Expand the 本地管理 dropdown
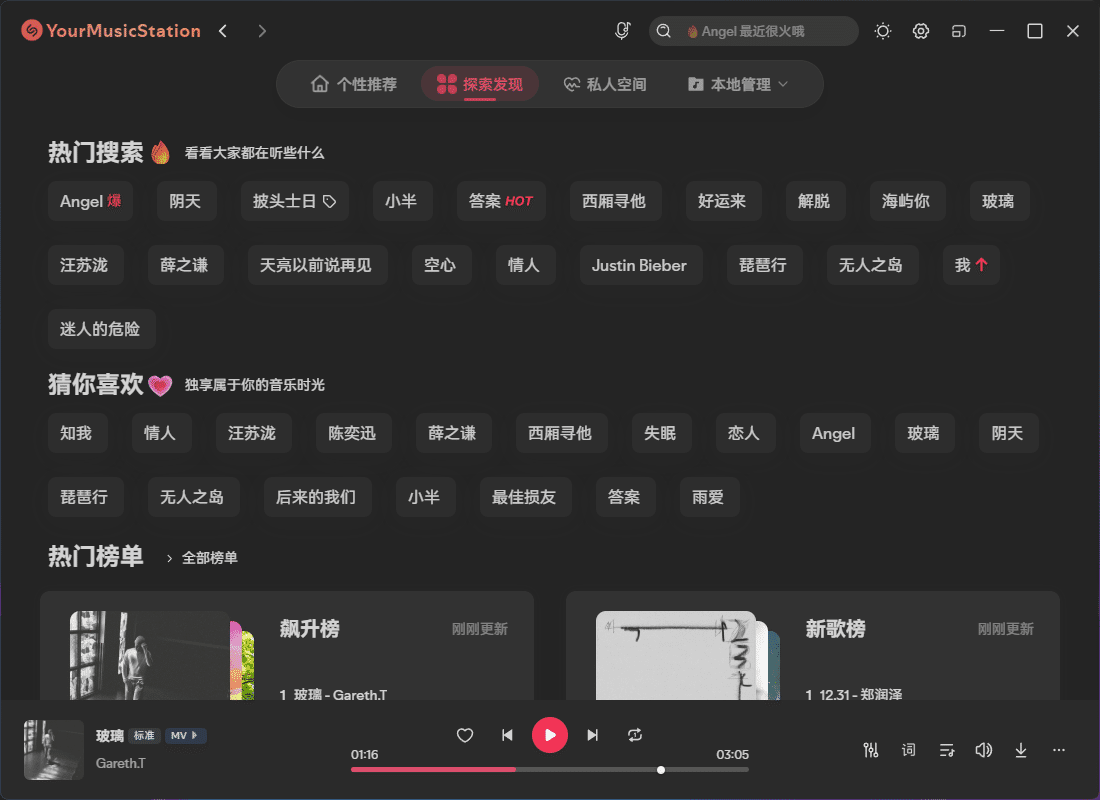The width and height of the screenshot is (1100, 800). (738, 84)
